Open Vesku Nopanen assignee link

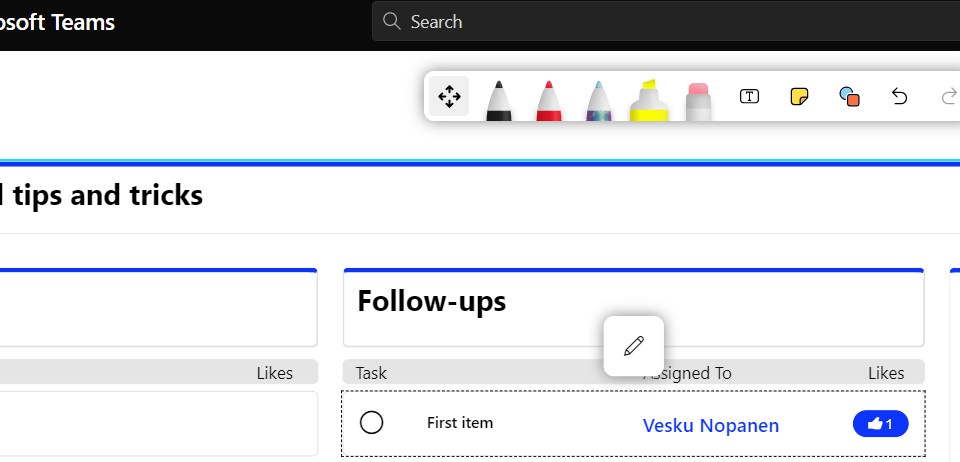(710, 426)
